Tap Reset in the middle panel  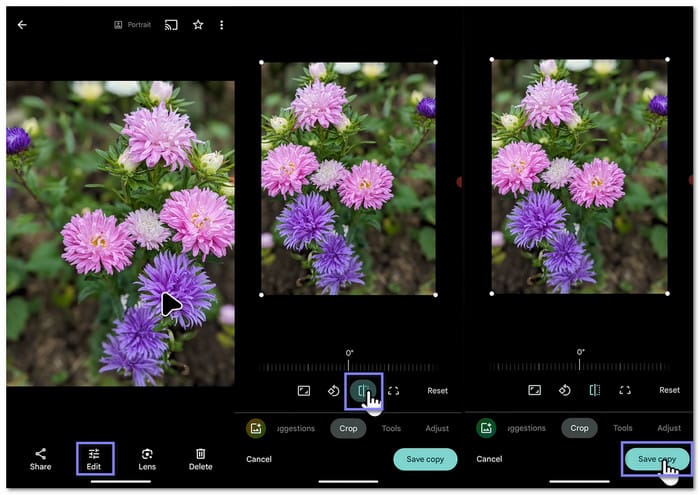(x=438, y=391)
